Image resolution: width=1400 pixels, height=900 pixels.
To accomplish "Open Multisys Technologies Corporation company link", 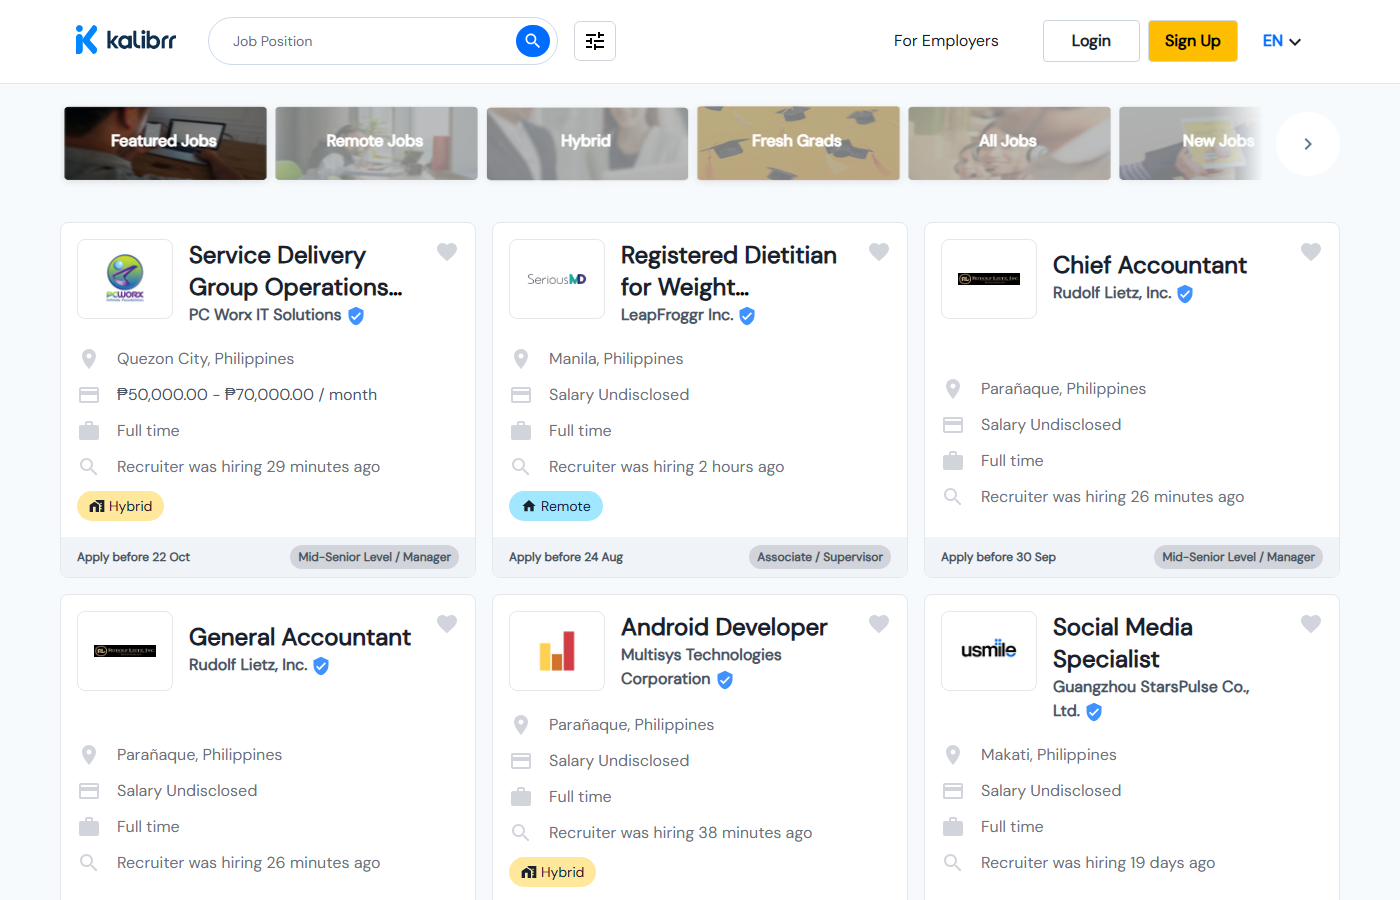I will pyautogui.click(x=701, y=667).
